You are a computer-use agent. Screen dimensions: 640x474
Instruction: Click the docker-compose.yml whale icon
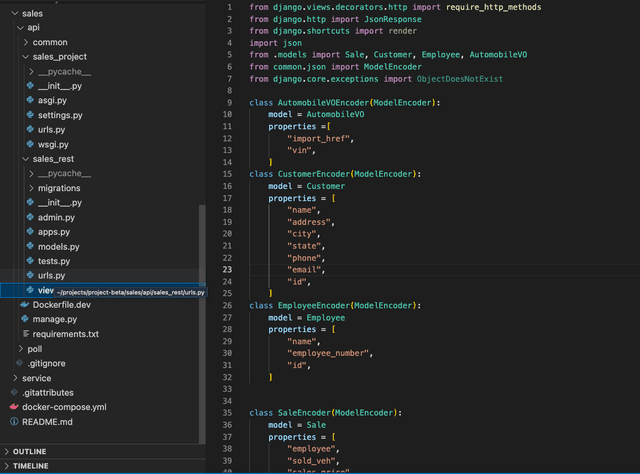click(14, 407)
